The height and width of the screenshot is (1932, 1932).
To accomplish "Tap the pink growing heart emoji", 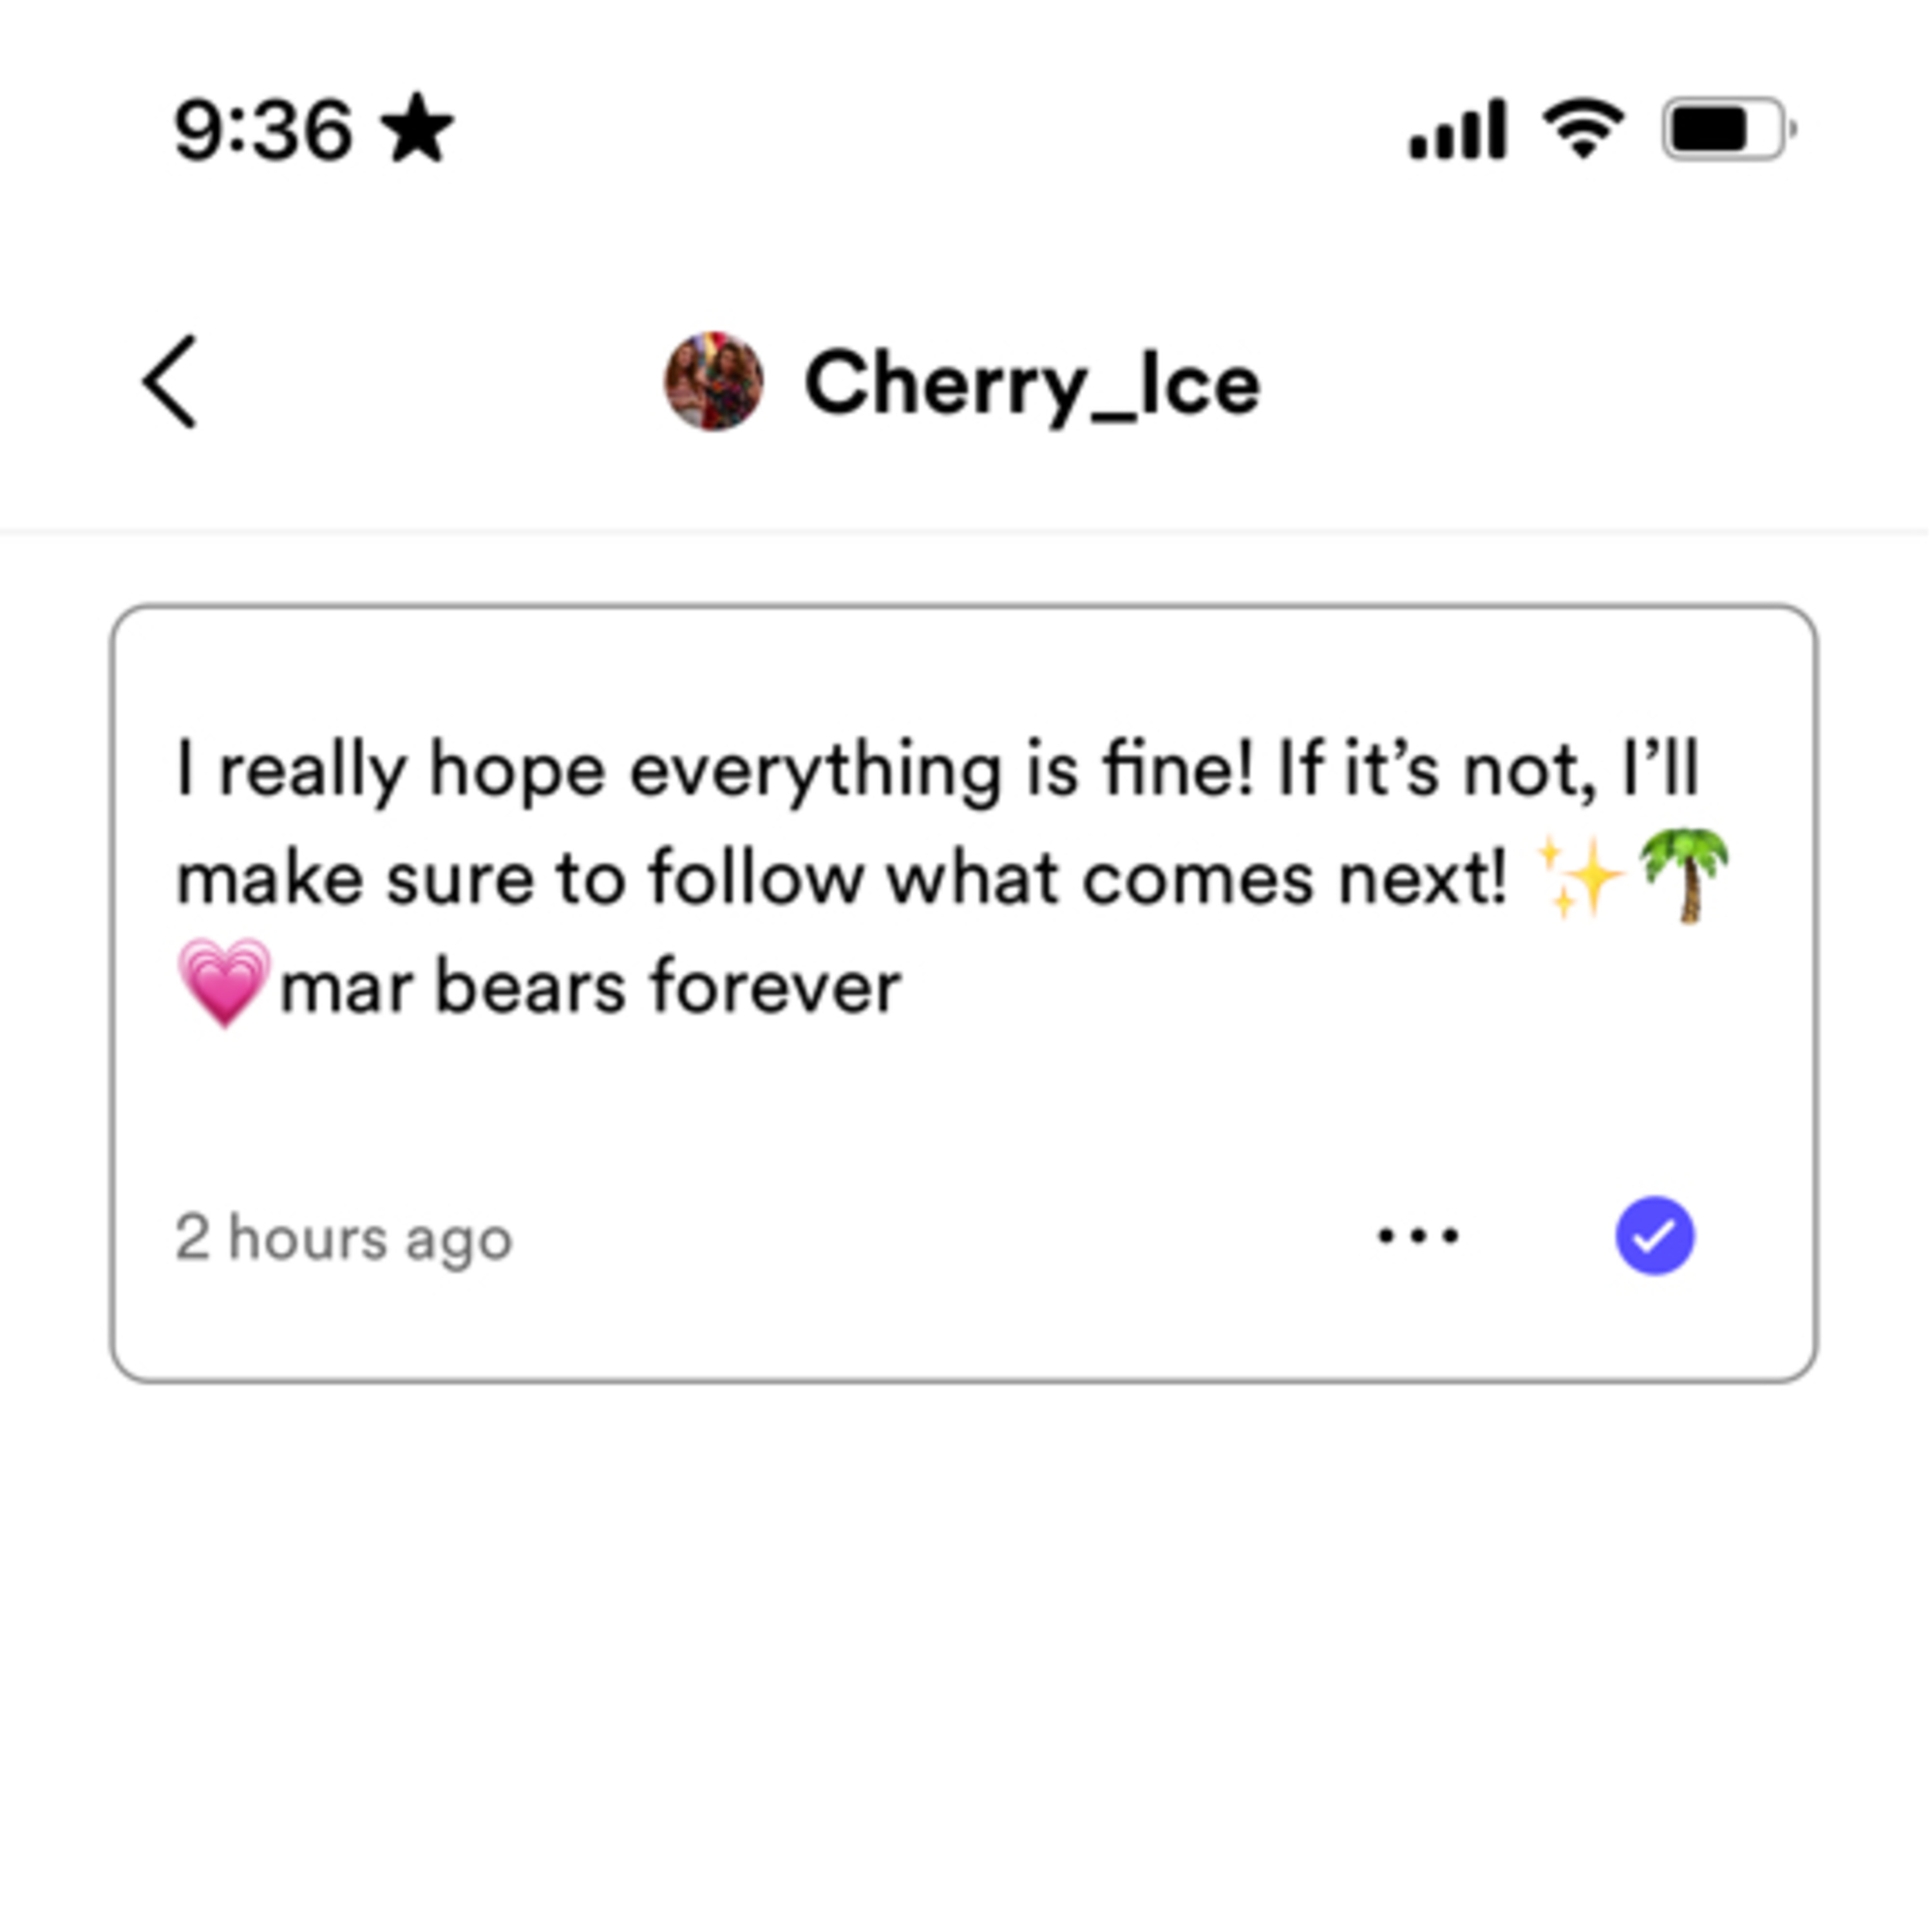I will point(224,984).
